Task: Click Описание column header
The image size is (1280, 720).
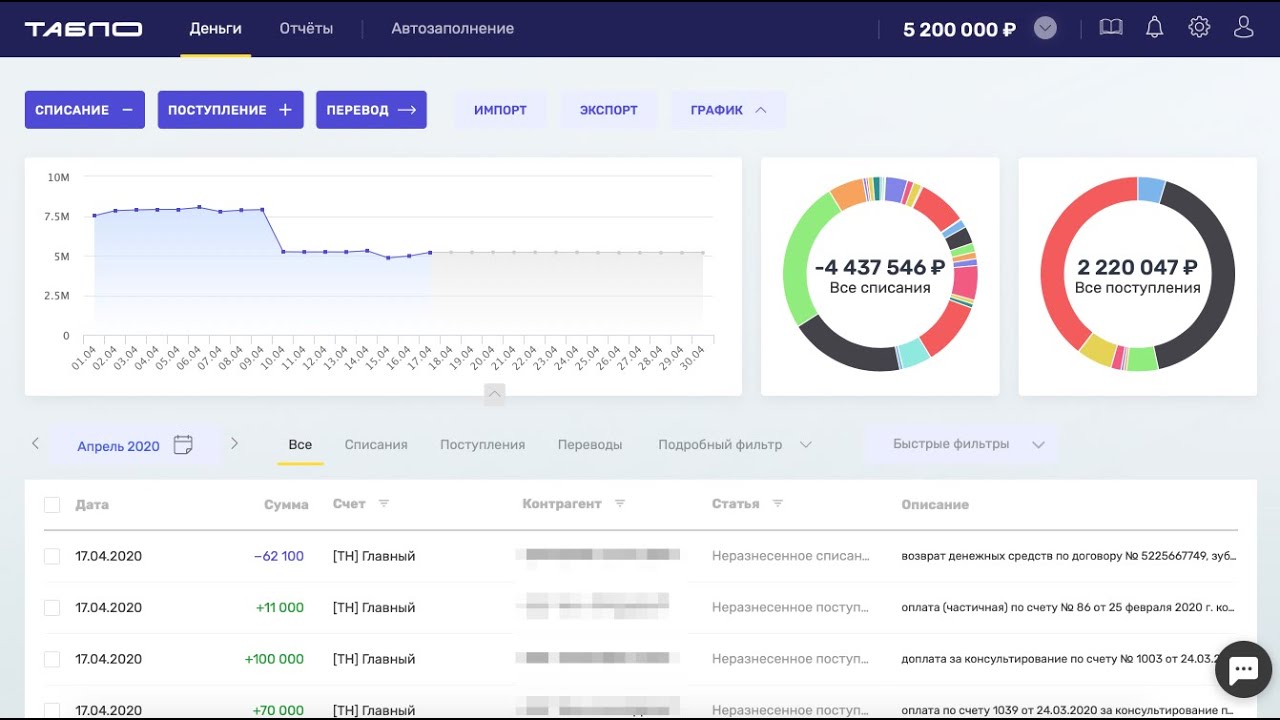Action: pos(935,505)
